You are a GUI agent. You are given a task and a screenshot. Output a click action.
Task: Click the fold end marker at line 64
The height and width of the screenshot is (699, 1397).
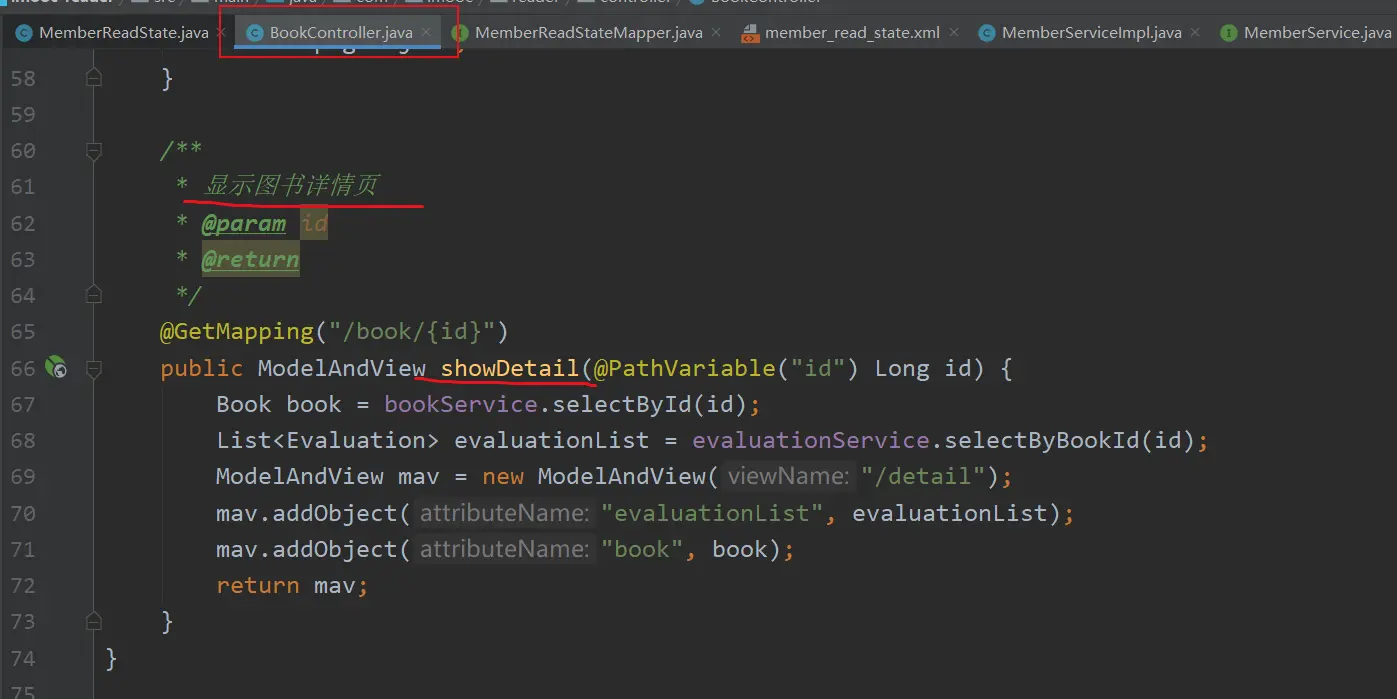tap(93, 296)
